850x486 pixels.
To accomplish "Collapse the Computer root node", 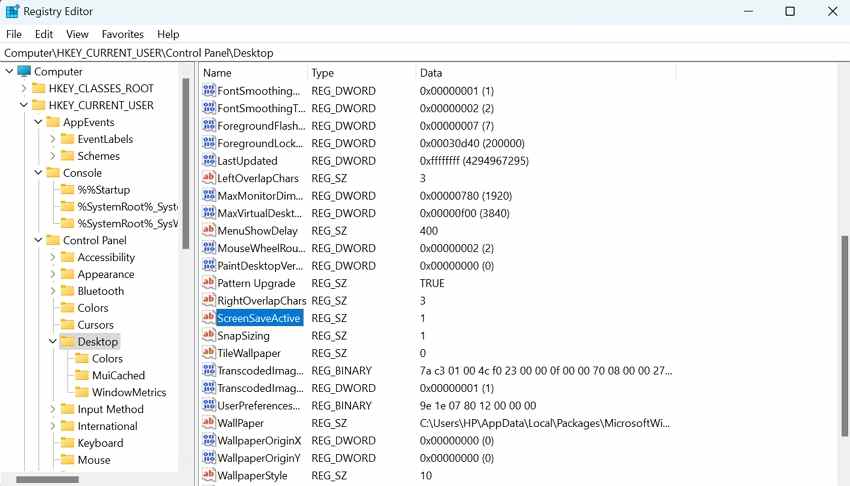I will click(9, 72).
